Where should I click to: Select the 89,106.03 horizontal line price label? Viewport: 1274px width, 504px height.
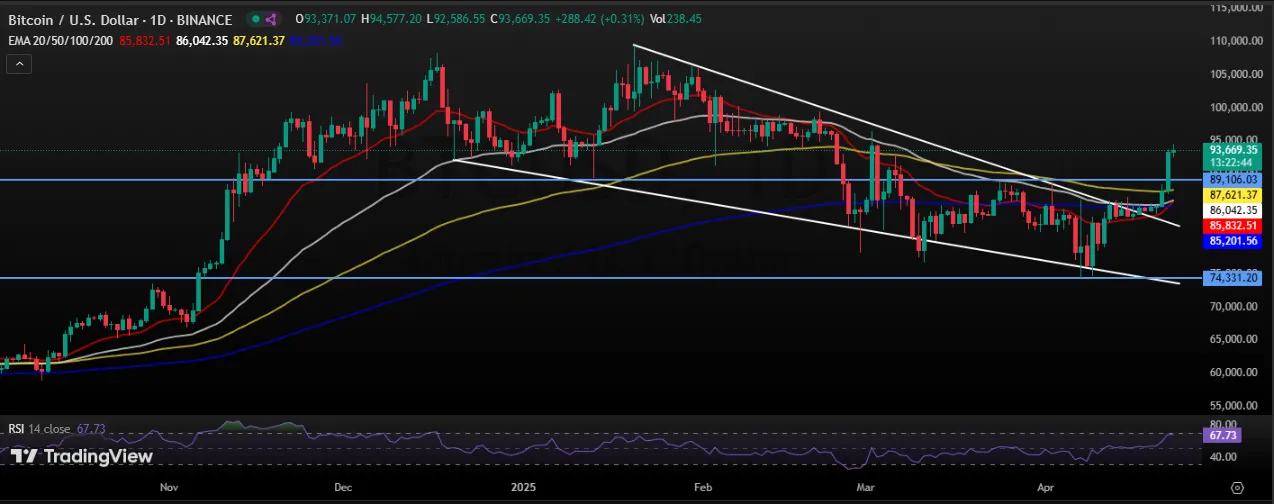(x=1235, y=180)
